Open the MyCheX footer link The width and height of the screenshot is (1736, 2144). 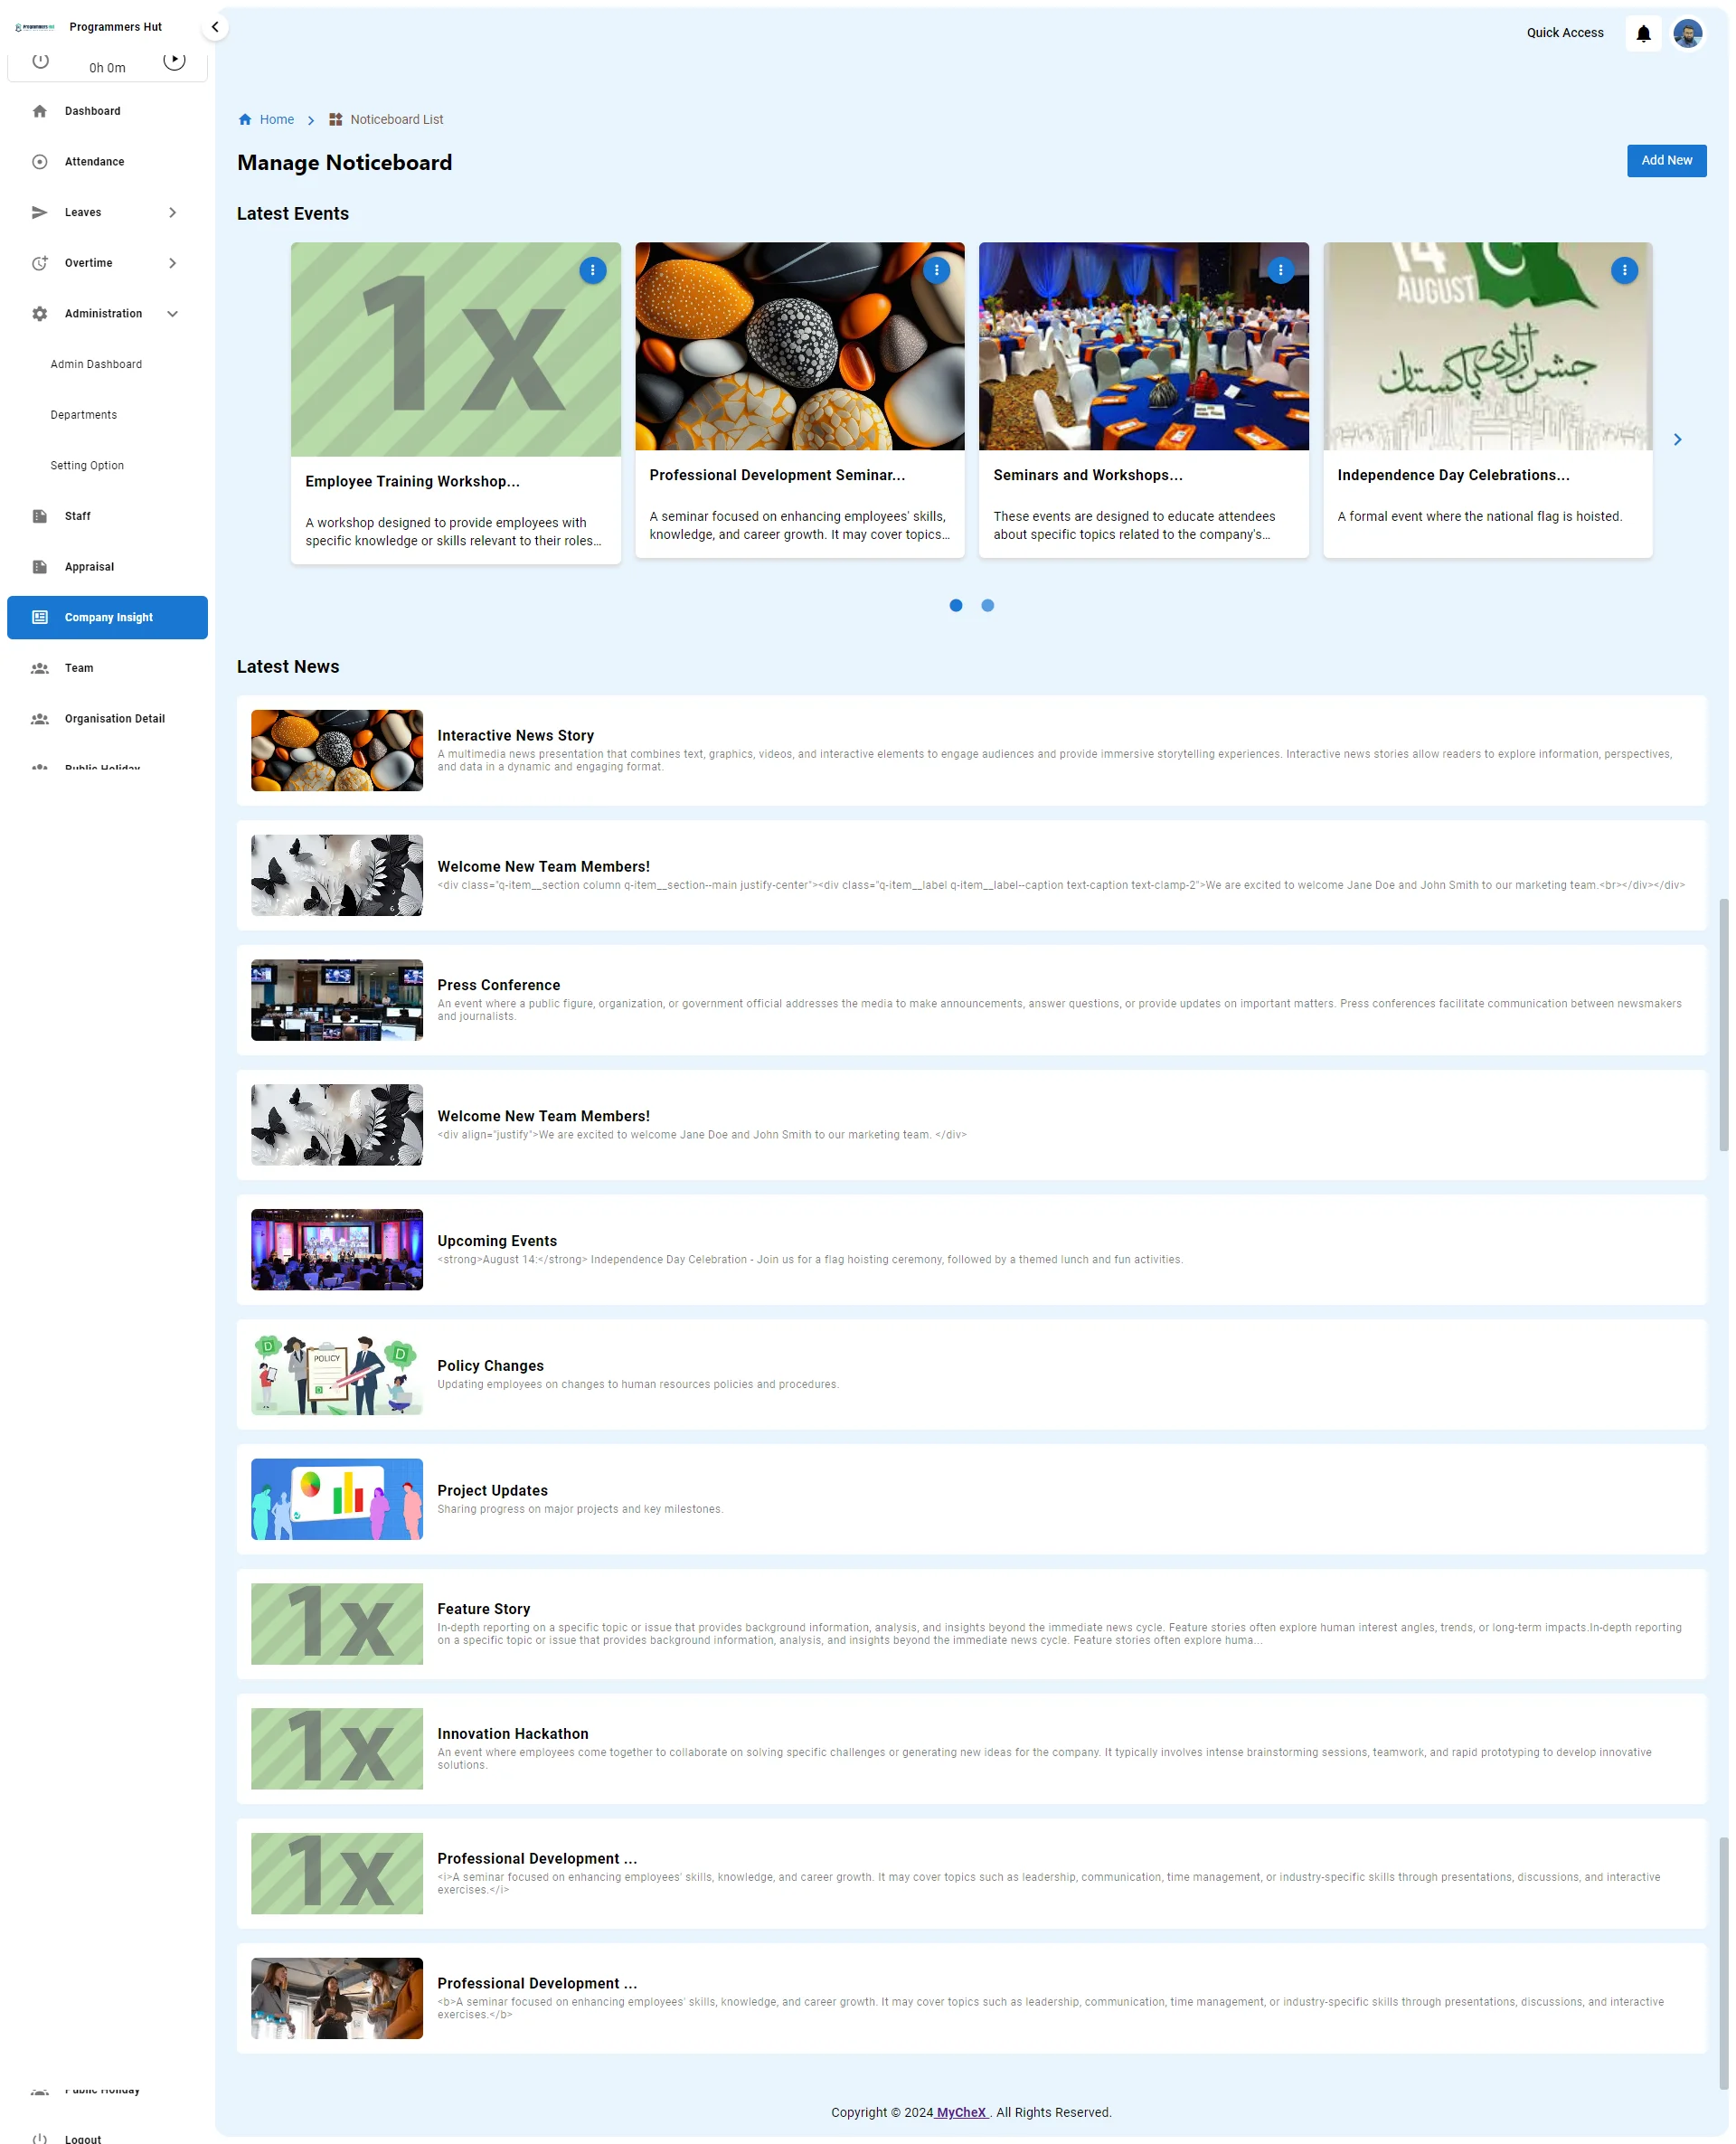point(960,2112)
